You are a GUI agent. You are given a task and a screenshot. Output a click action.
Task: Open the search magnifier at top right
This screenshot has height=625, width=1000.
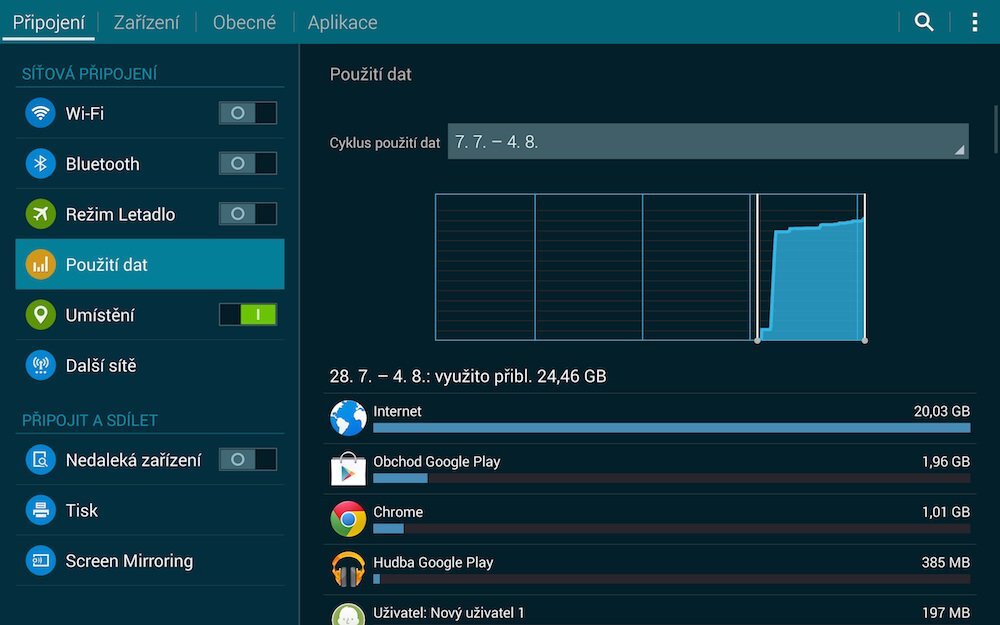coord(922,21)
